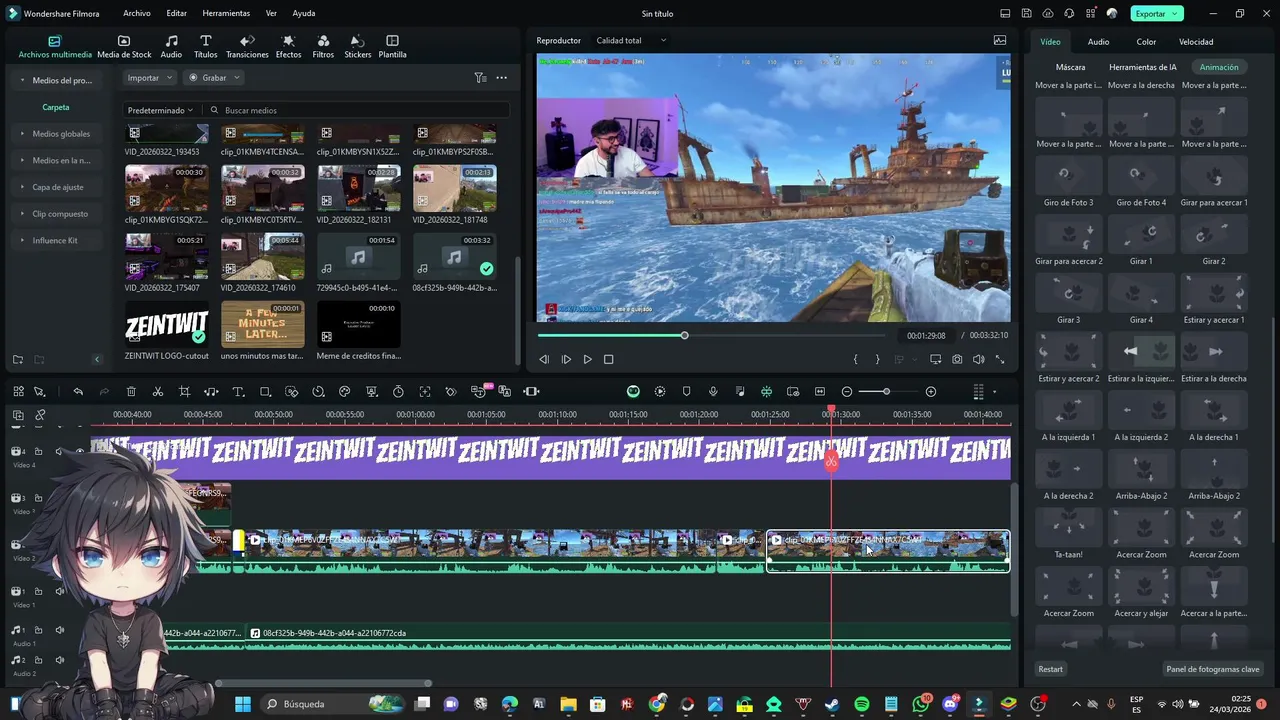Expand the Medios globales item
1280x720 pixels.
[22, 134]
